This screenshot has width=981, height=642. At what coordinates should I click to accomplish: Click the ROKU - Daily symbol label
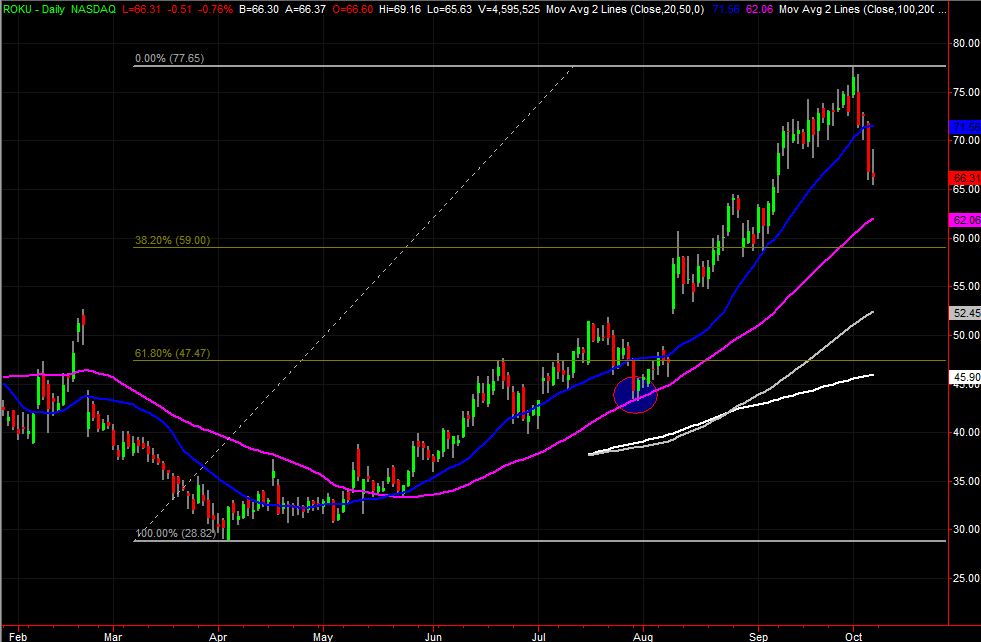[x=30, y=8]
